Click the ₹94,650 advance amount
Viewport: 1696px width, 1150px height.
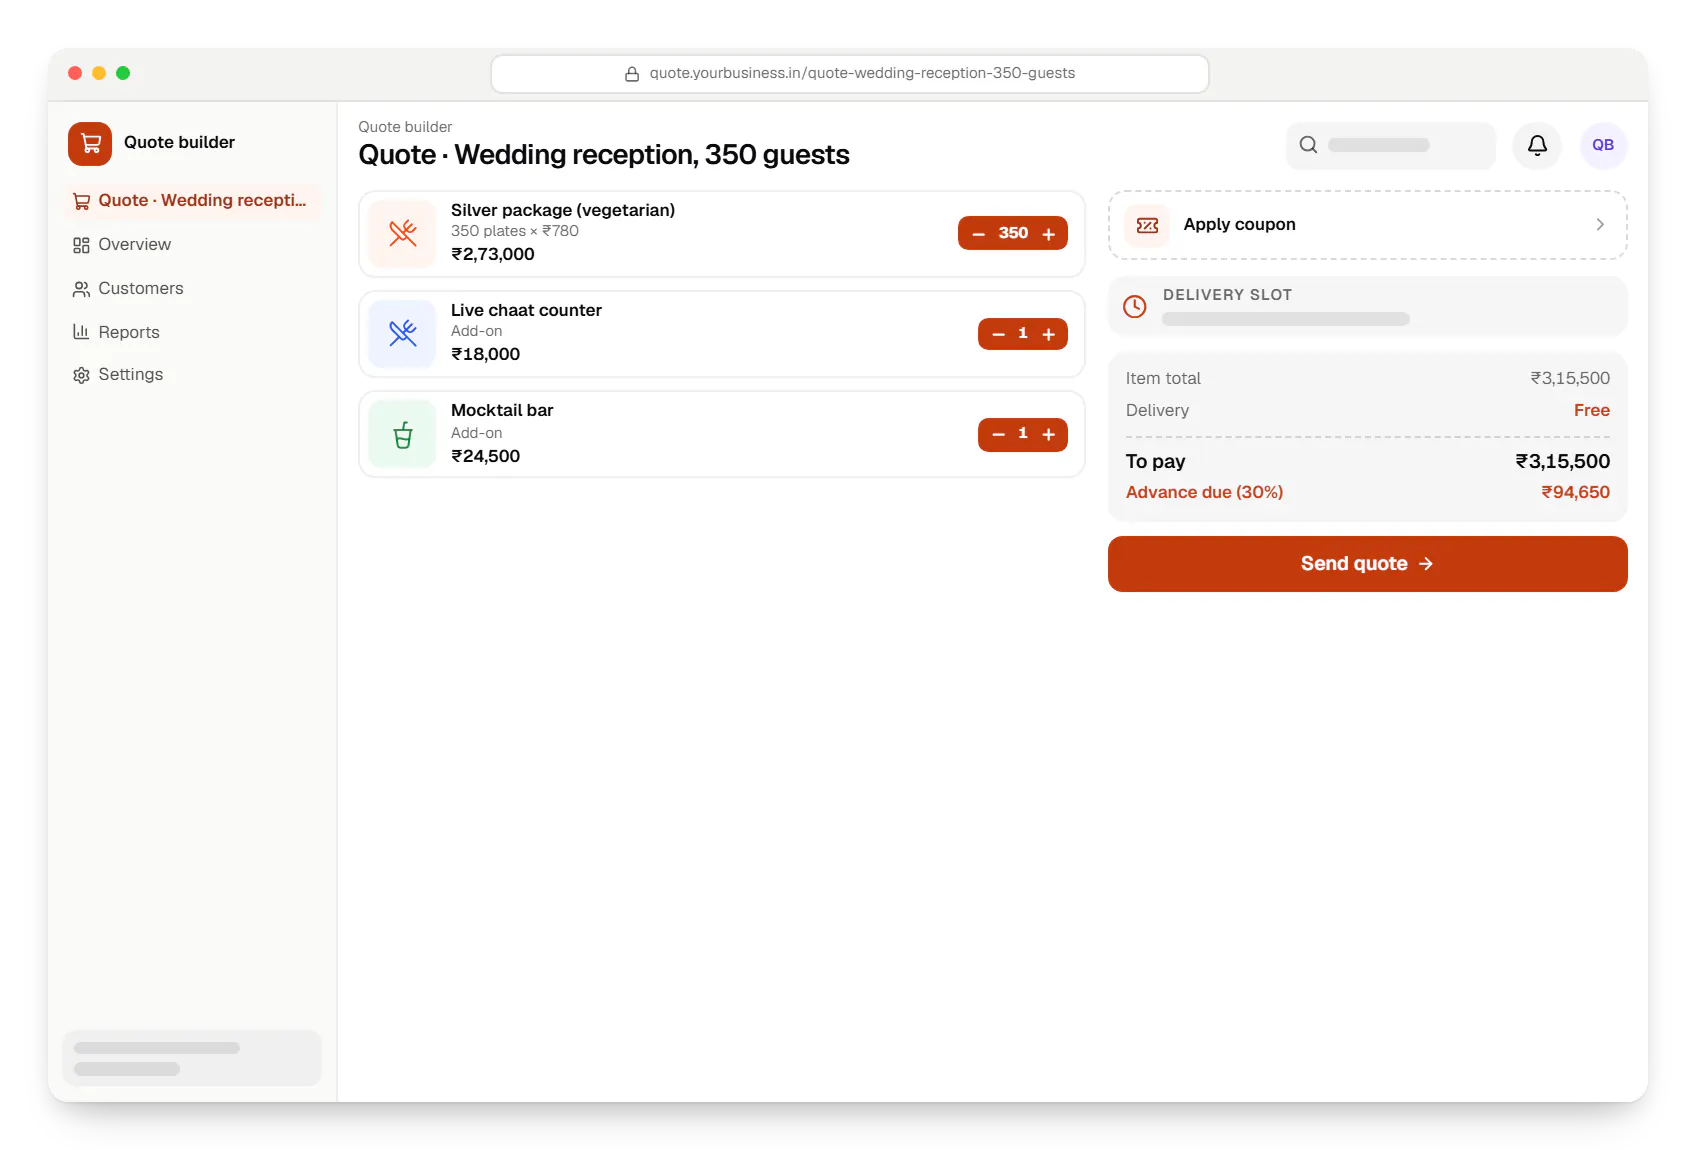pyautogui.click(x=1575, y=493)
